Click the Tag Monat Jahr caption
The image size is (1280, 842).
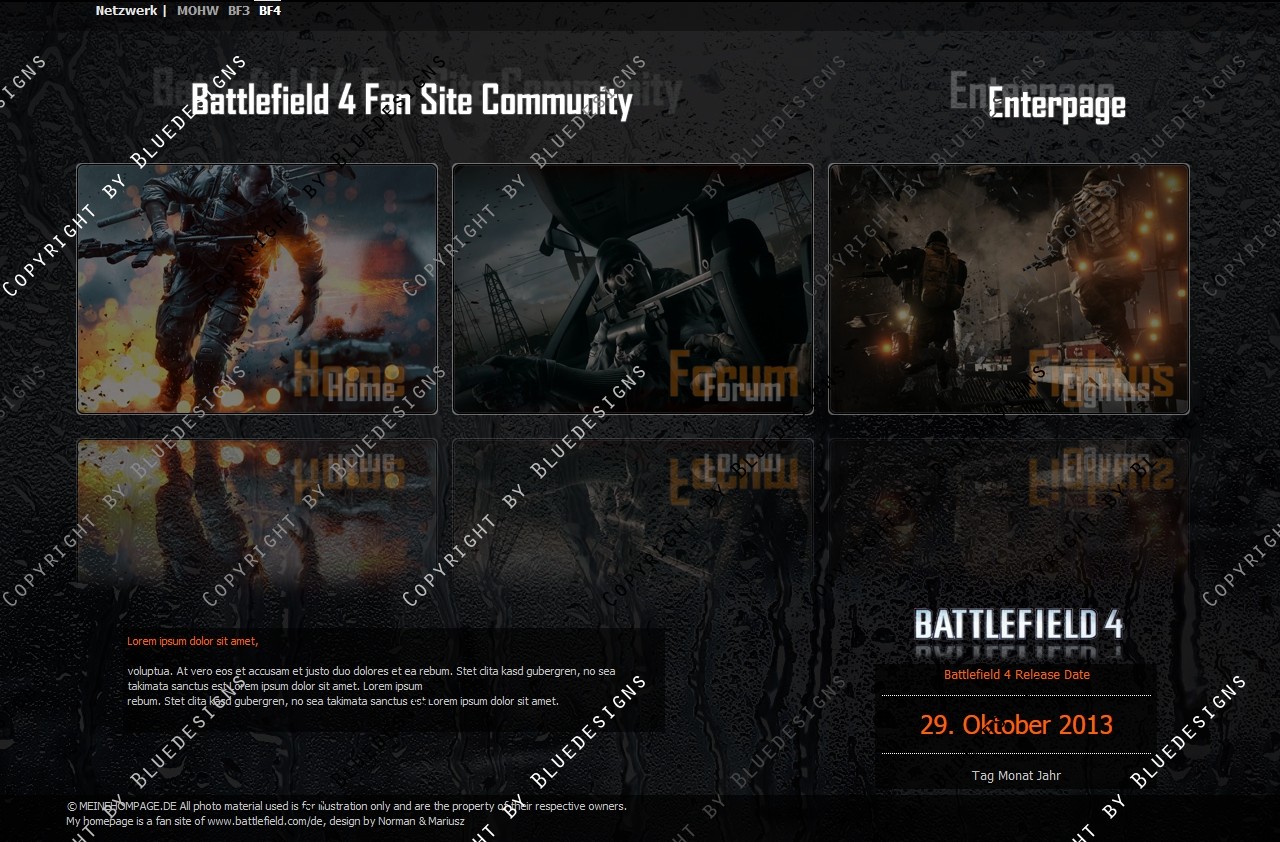click(1016, 776)
